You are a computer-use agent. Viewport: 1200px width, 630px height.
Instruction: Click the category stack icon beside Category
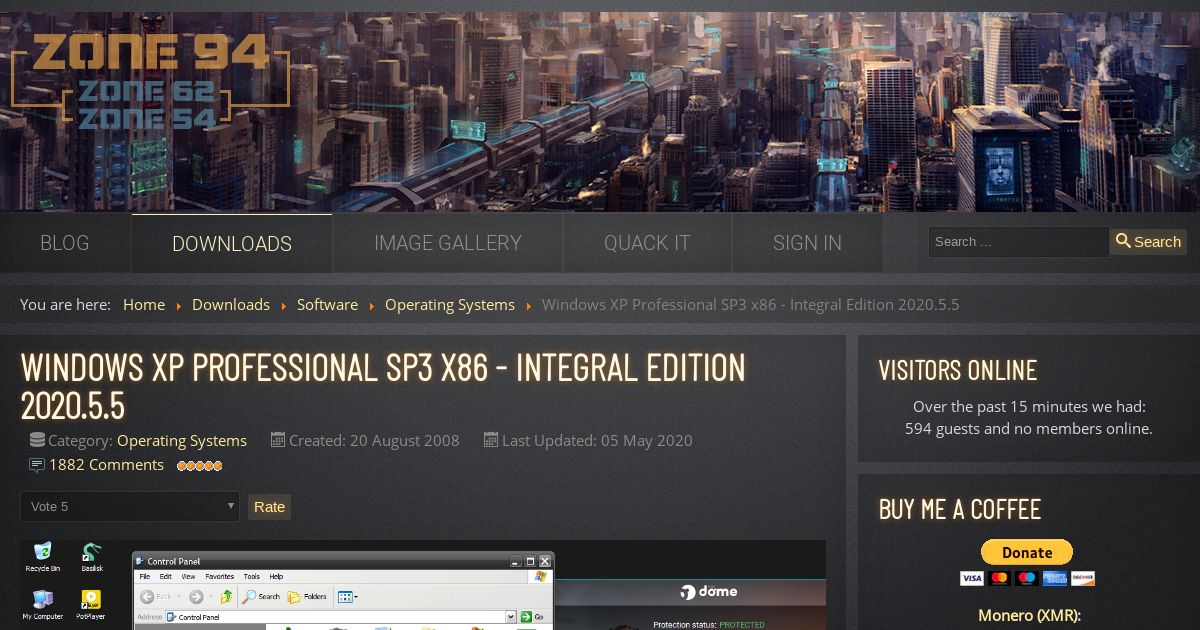coord(37,440)
